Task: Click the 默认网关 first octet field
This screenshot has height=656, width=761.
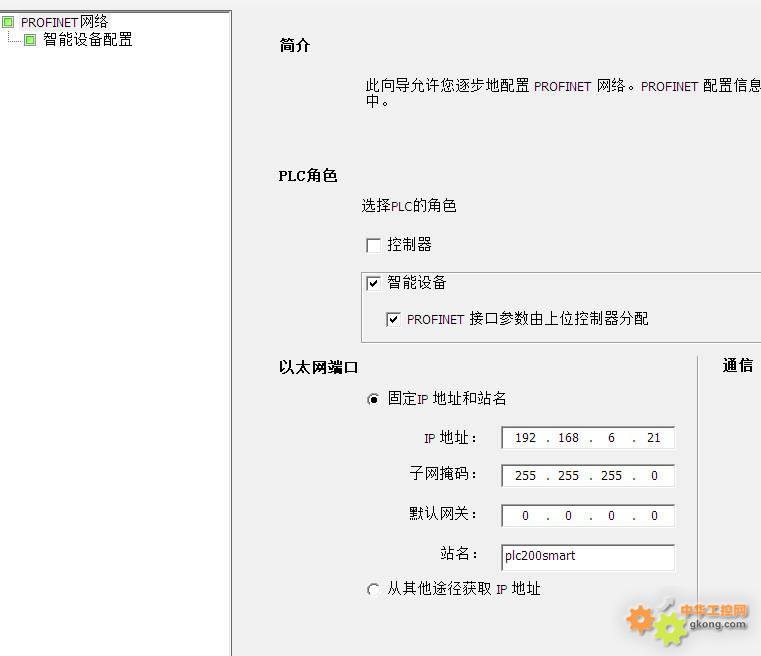Action: pos(526,516)
